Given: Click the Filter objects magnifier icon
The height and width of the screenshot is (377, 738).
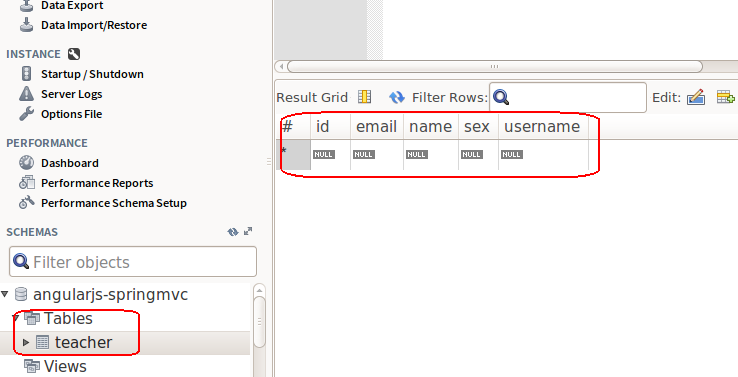Looking at the screenshot, I should click(21, 261).
